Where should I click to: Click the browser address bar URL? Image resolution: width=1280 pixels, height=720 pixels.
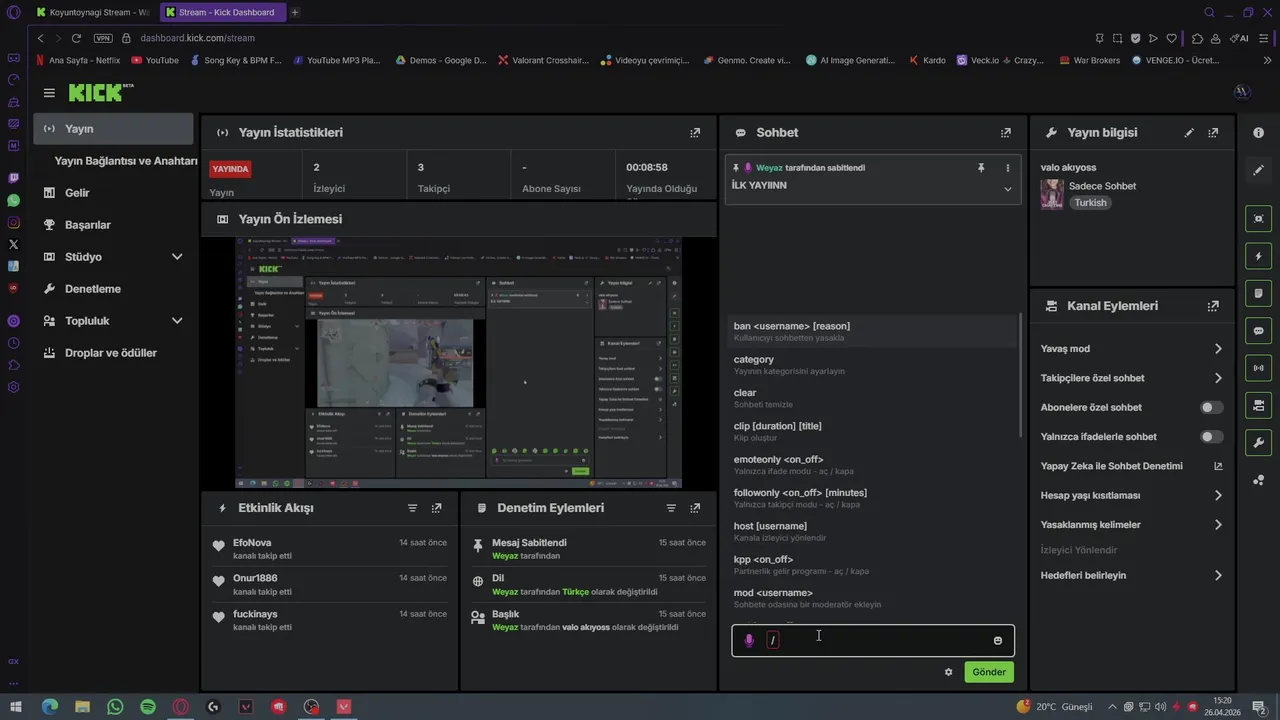197,38
